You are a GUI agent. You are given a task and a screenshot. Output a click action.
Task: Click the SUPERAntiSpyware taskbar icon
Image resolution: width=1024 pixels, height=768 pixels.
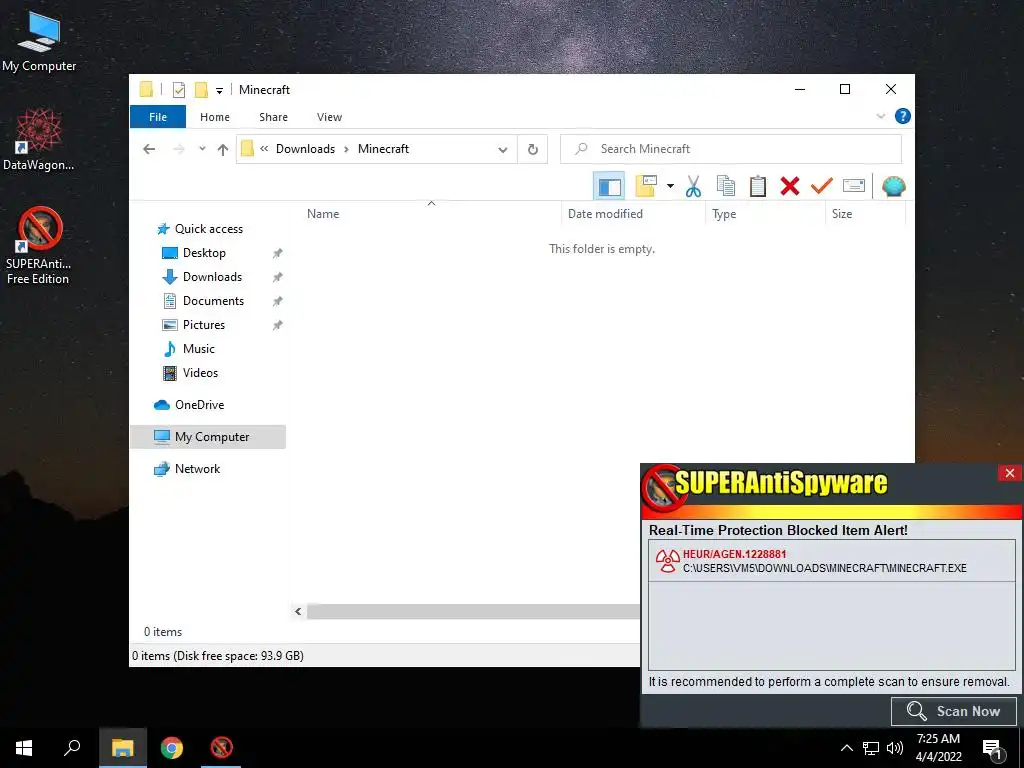(x=221, y=748)
